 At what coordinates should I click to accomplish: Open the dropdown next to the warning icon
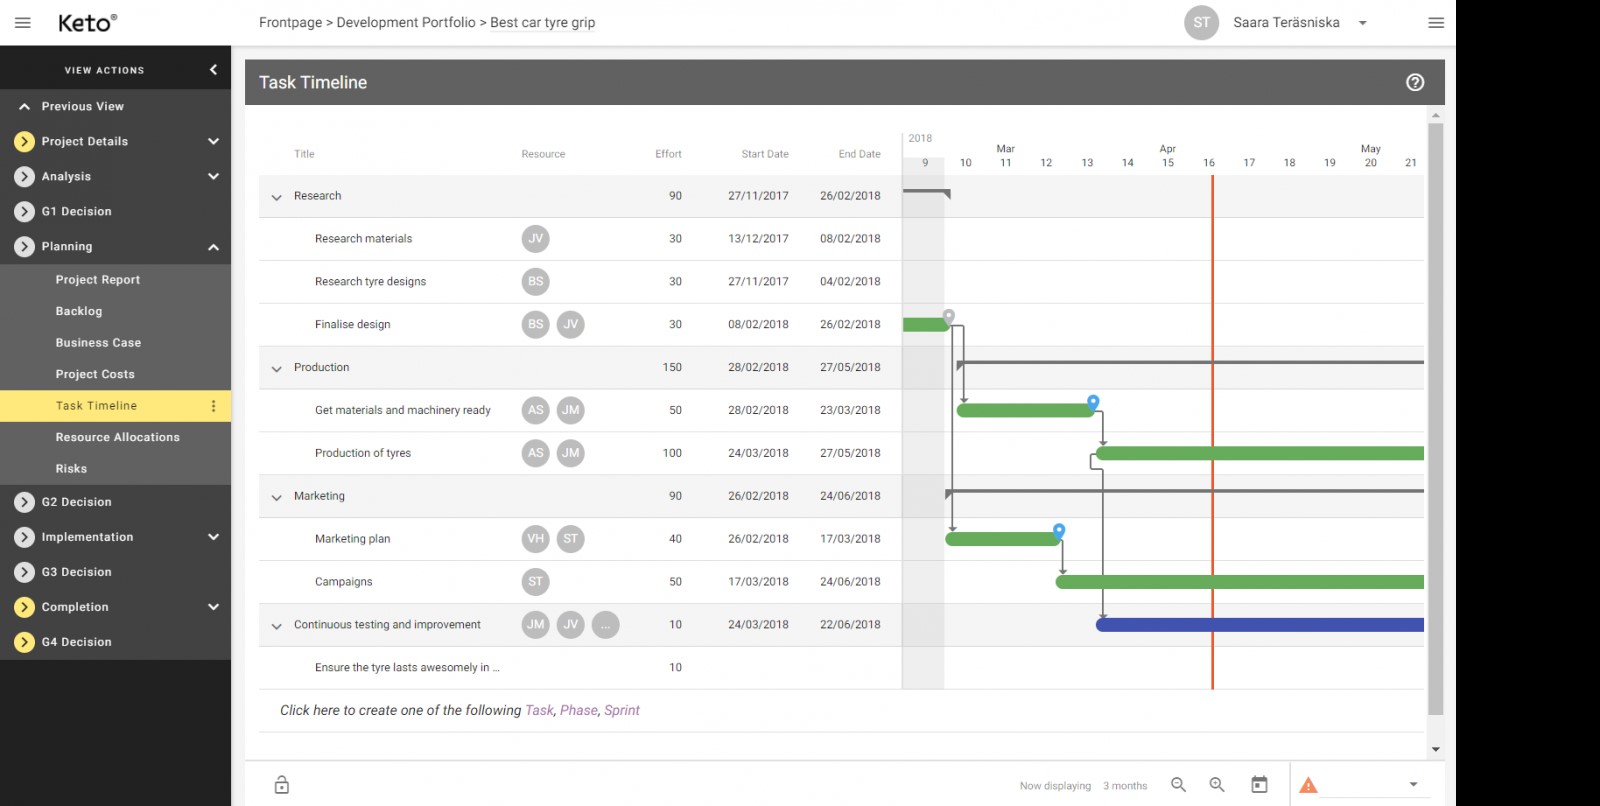(x=1413, y=784)
